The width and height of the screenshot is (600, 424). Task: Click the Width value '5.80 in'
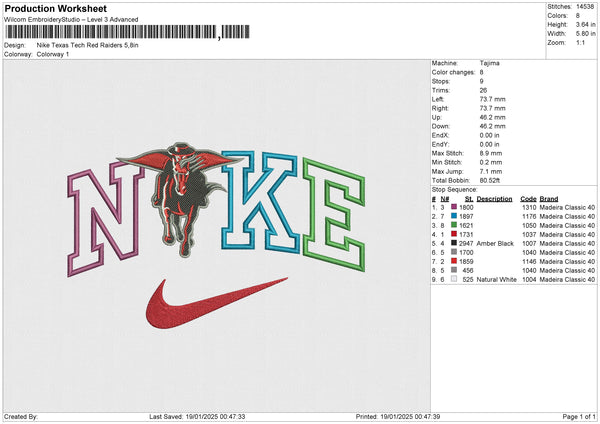pos(585,34)
